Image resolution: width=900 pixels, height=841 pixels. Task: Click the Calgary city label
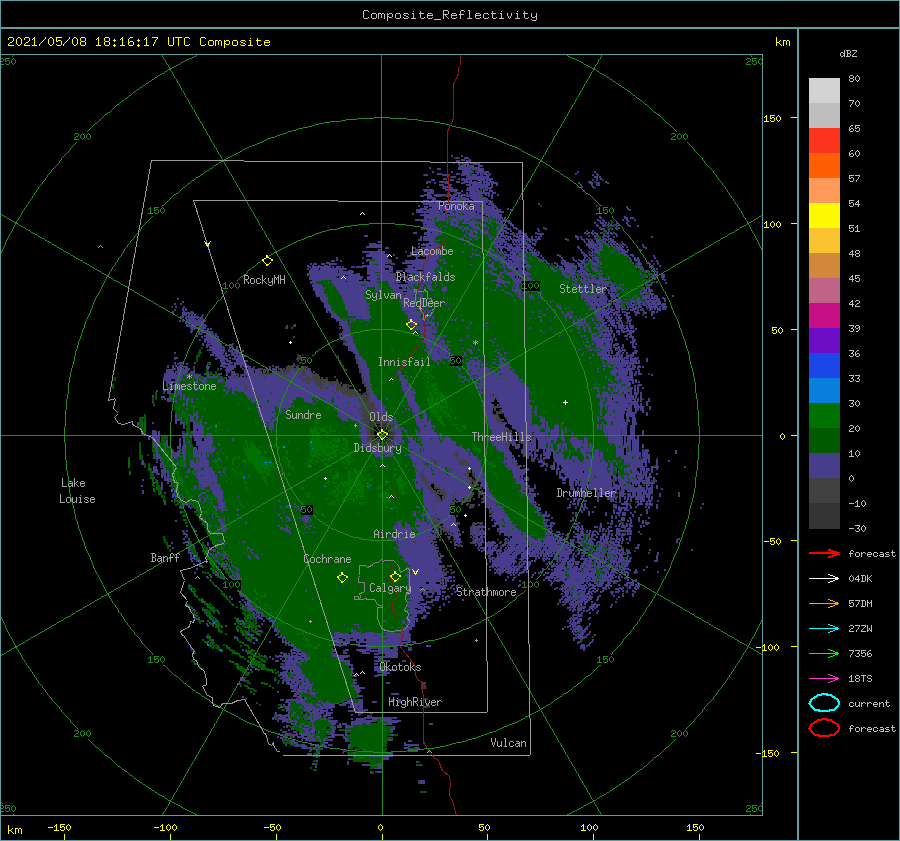coord(390,588)
